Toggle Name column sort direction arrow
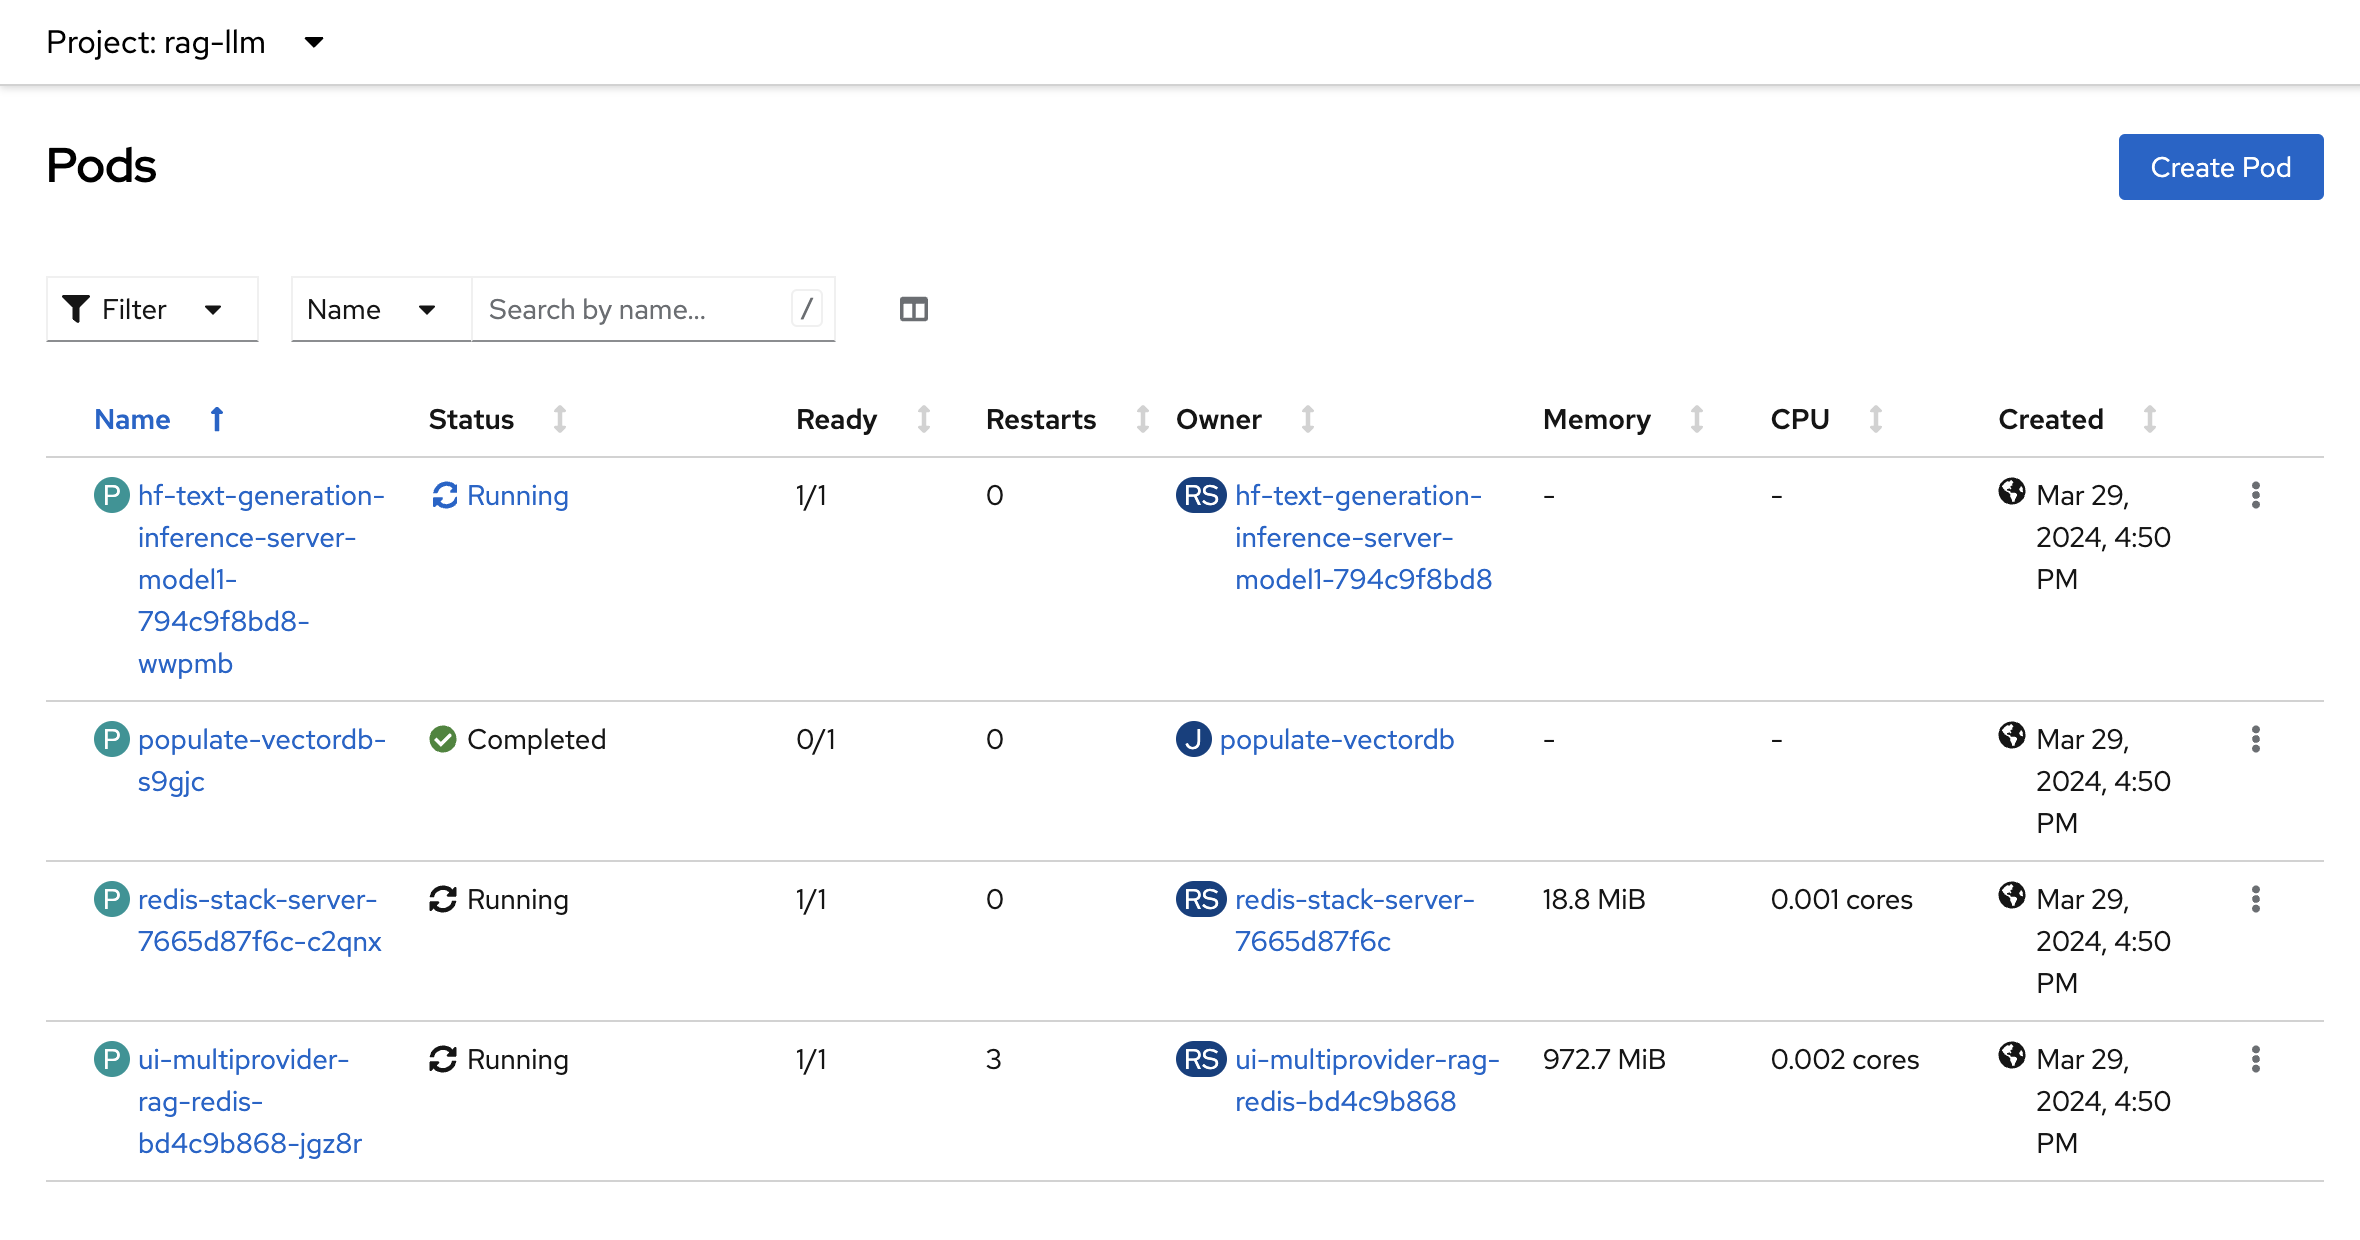 coord(217,419)
